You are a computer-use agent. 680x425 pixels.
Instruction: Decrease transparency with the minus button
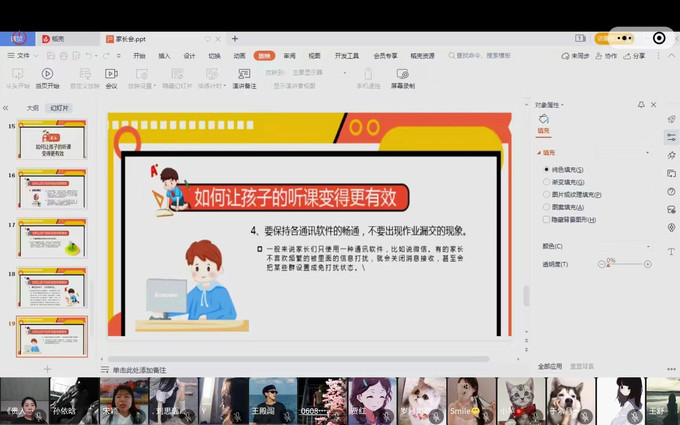pyautogui.click(x=602, y=264)
